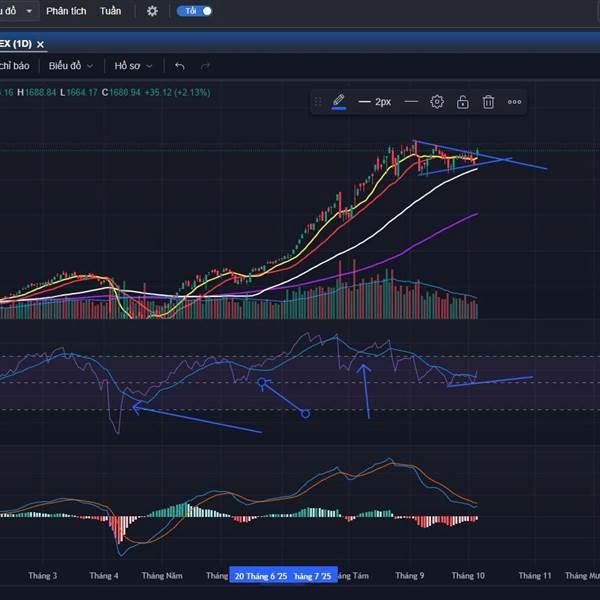Grab the floating toolbar drag handle
Viewport: 600px width, 600px height.
tap(317, 102)
